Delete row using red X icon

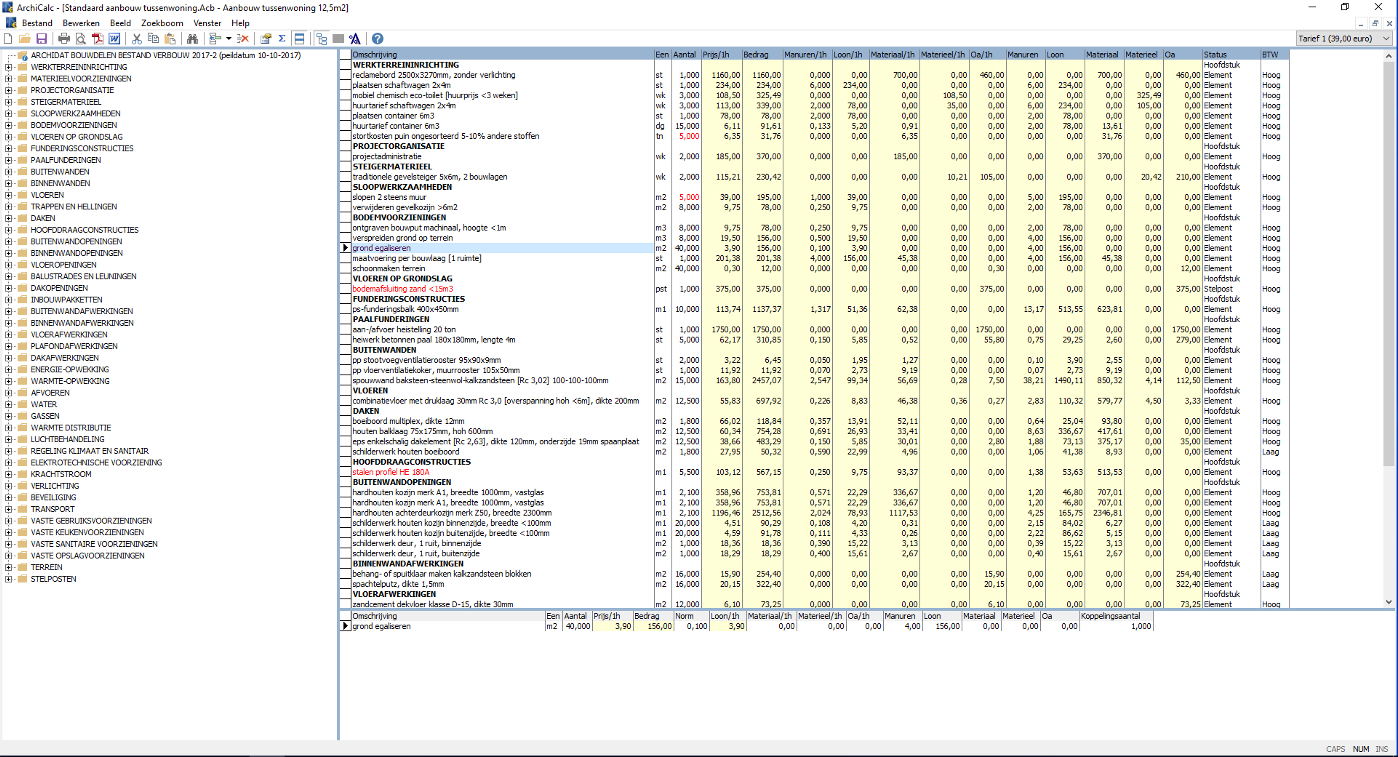pos(243,38)
